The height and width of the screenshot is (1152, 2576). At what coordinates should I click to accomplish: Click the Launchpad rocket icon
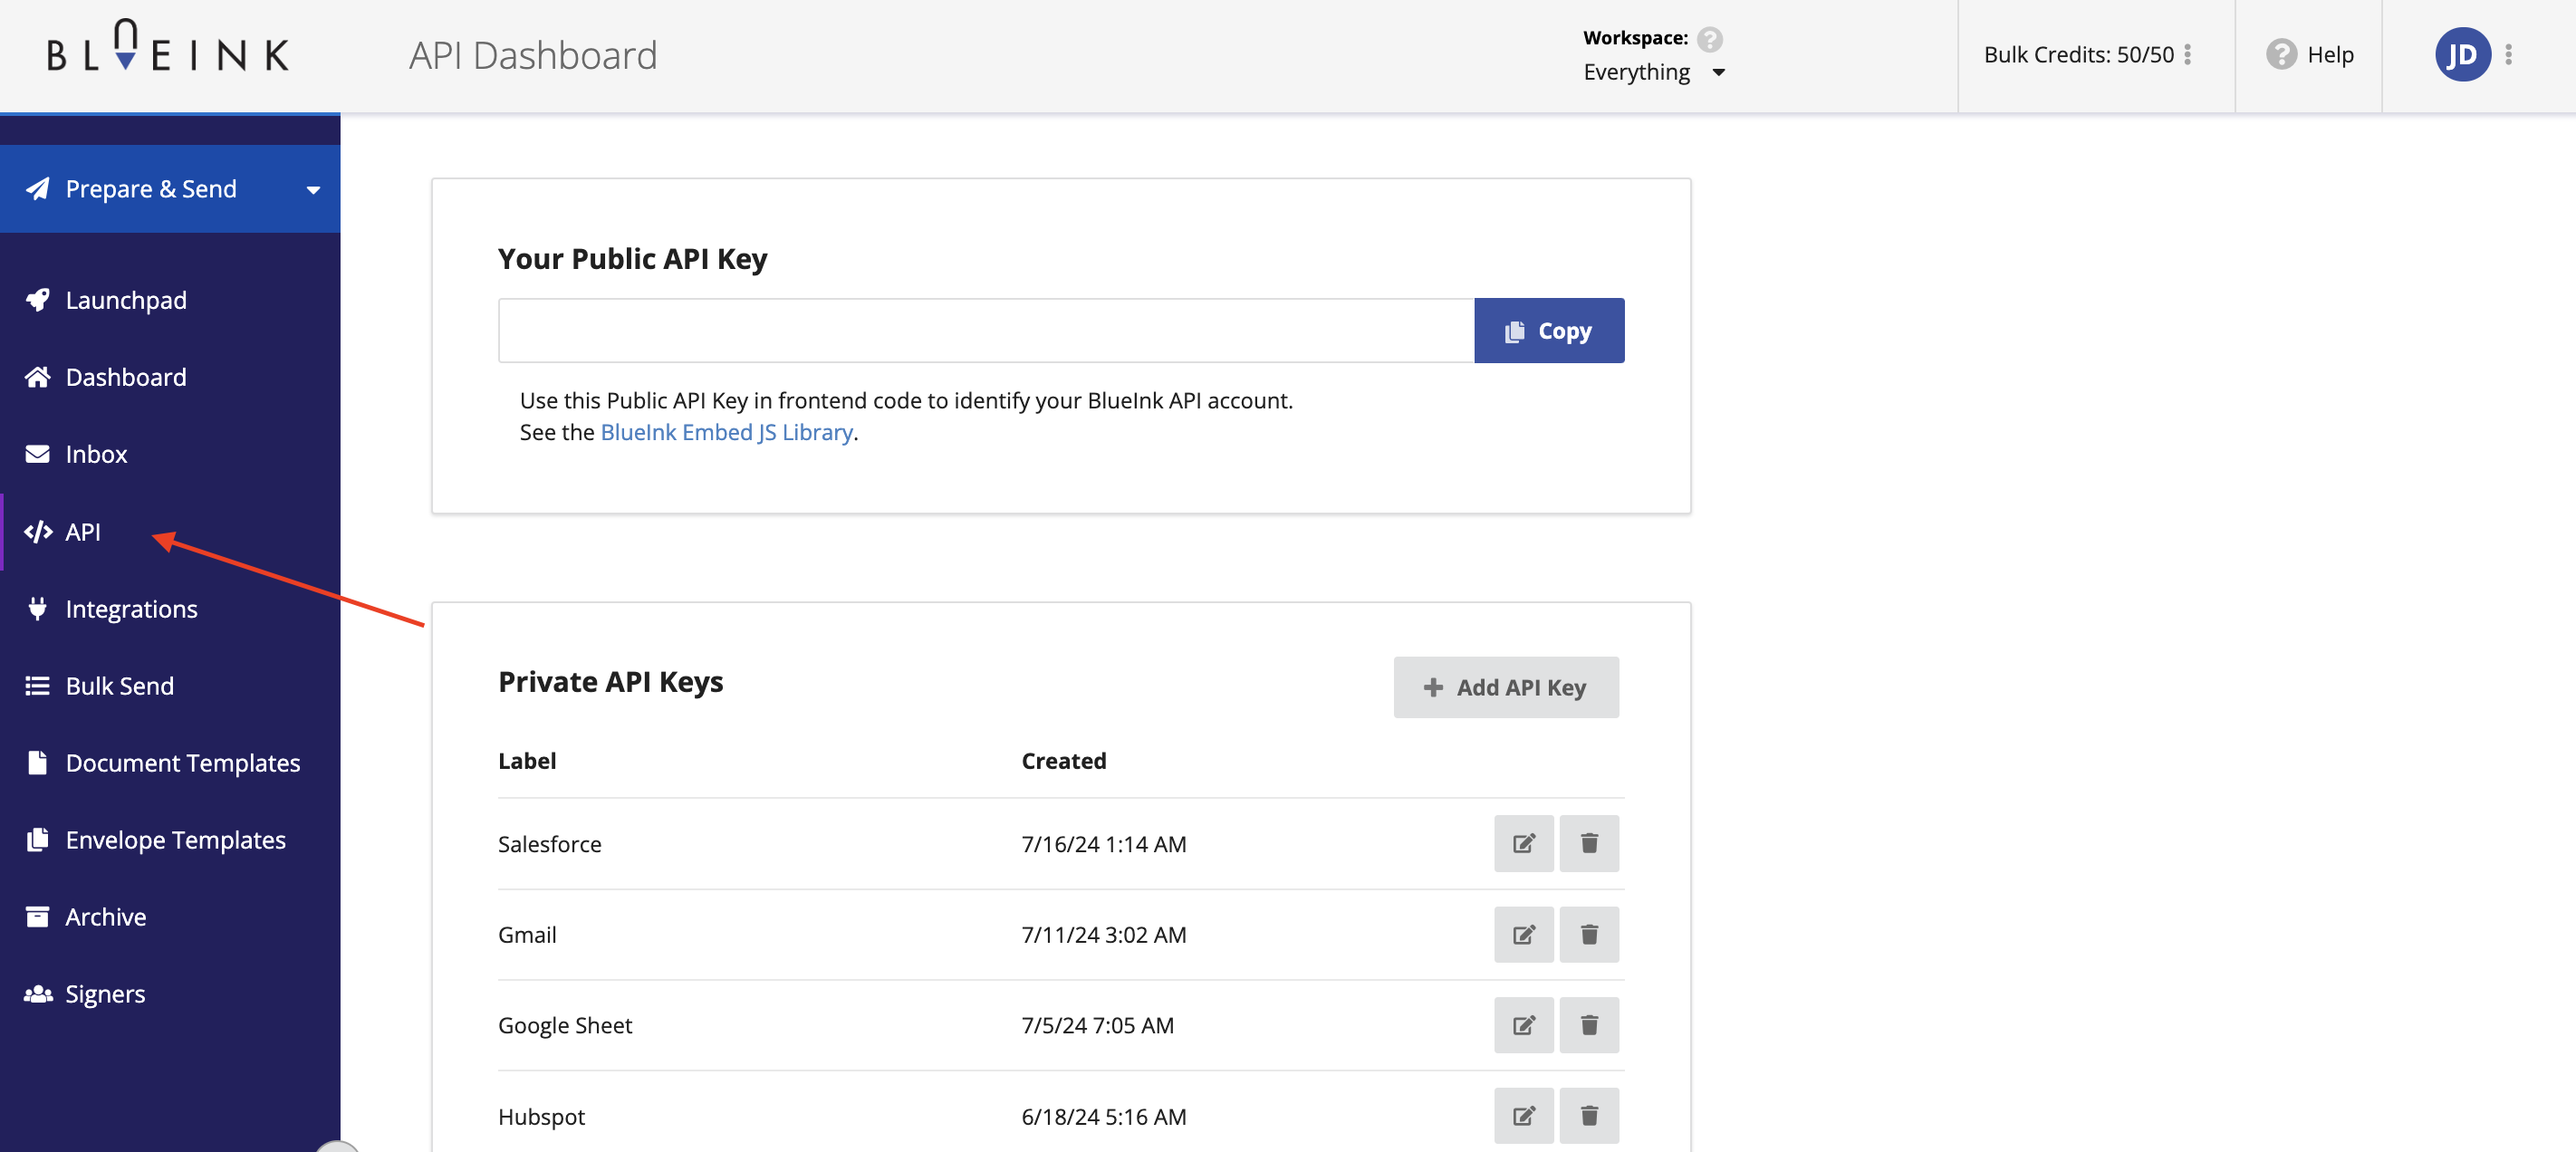pyautogui.click(x=38, y=300)
